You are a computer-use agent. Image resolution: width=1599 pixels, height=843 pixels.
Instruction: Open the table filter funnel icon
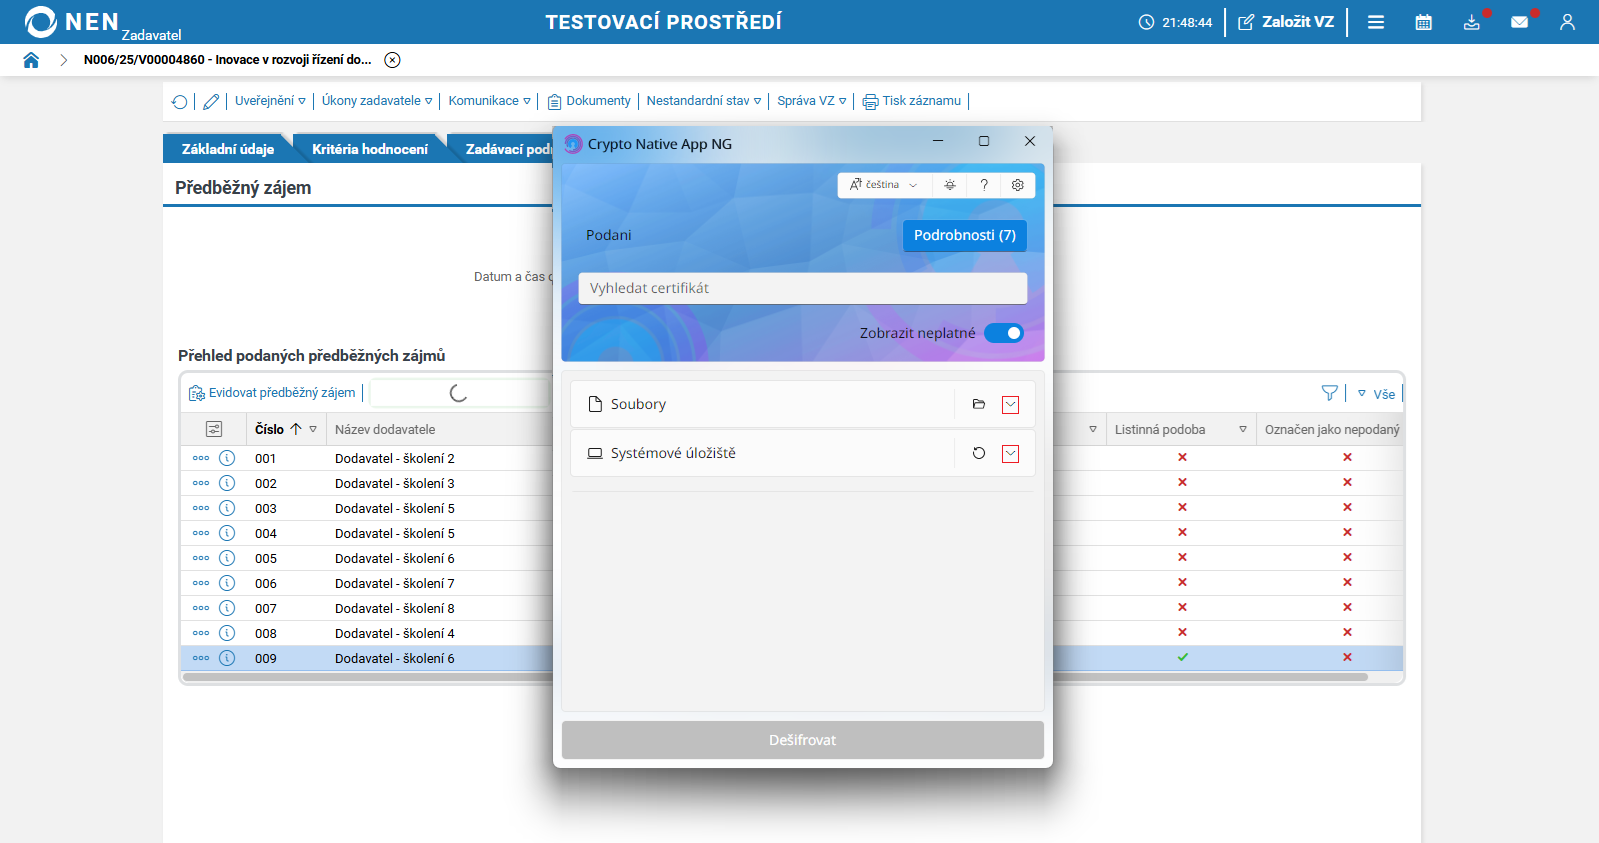[1330, 393]
